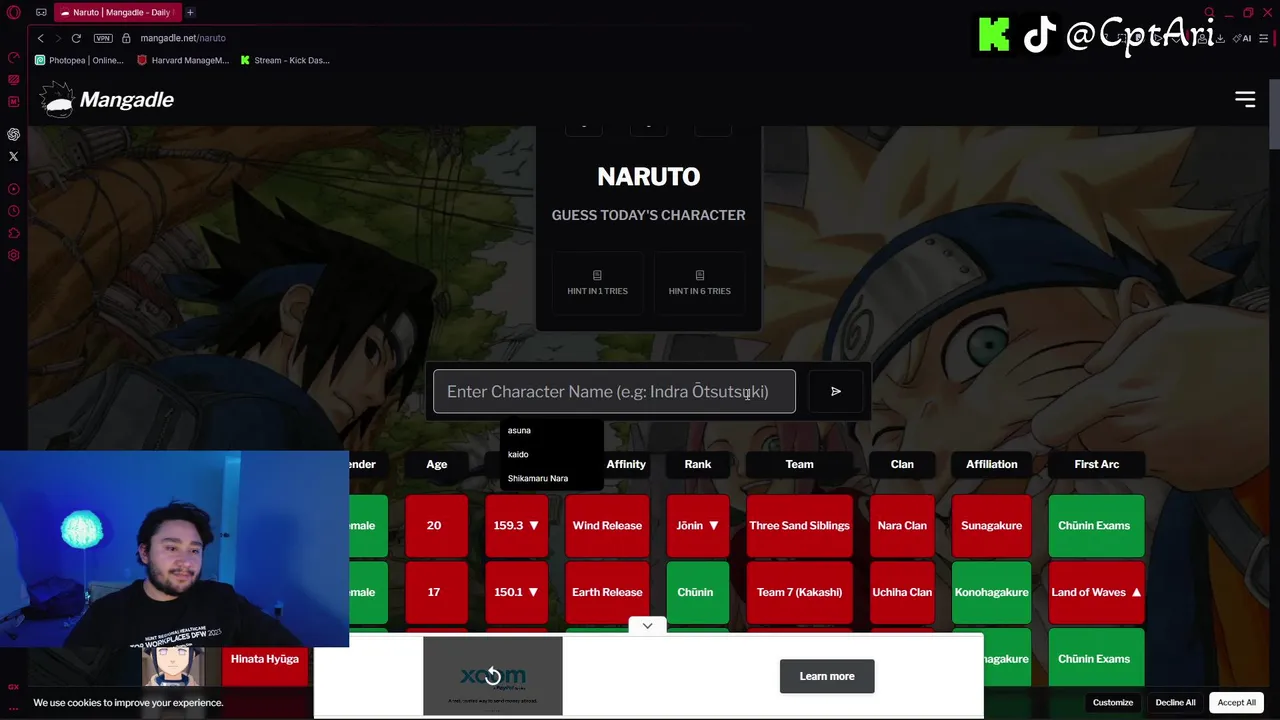Viewport: 1280px width, 720px height.
Task: Click the Hinata Hyūga guess label
Action: (265, 659)
